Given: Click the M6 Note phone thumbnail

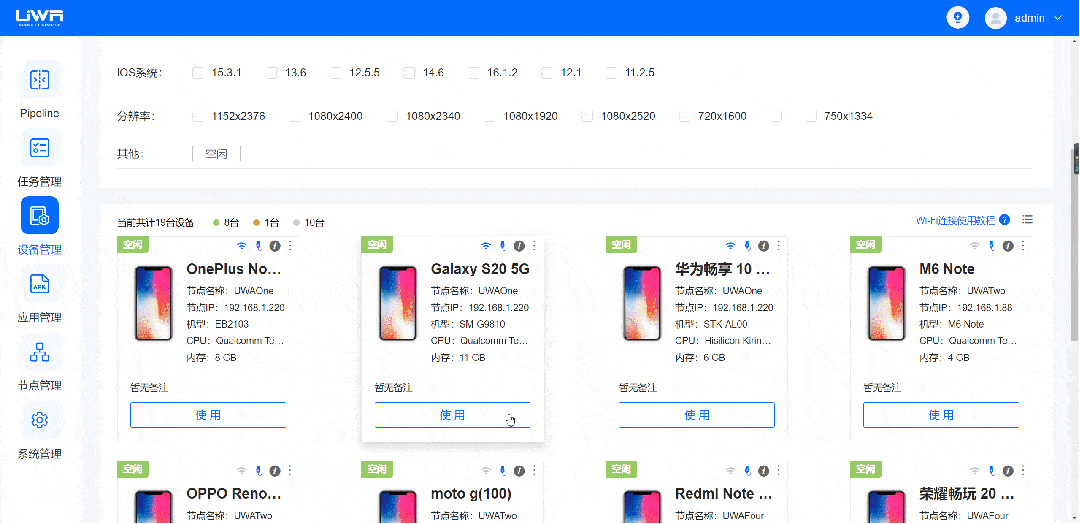Looking at the screenshot, I should point(886,303).
